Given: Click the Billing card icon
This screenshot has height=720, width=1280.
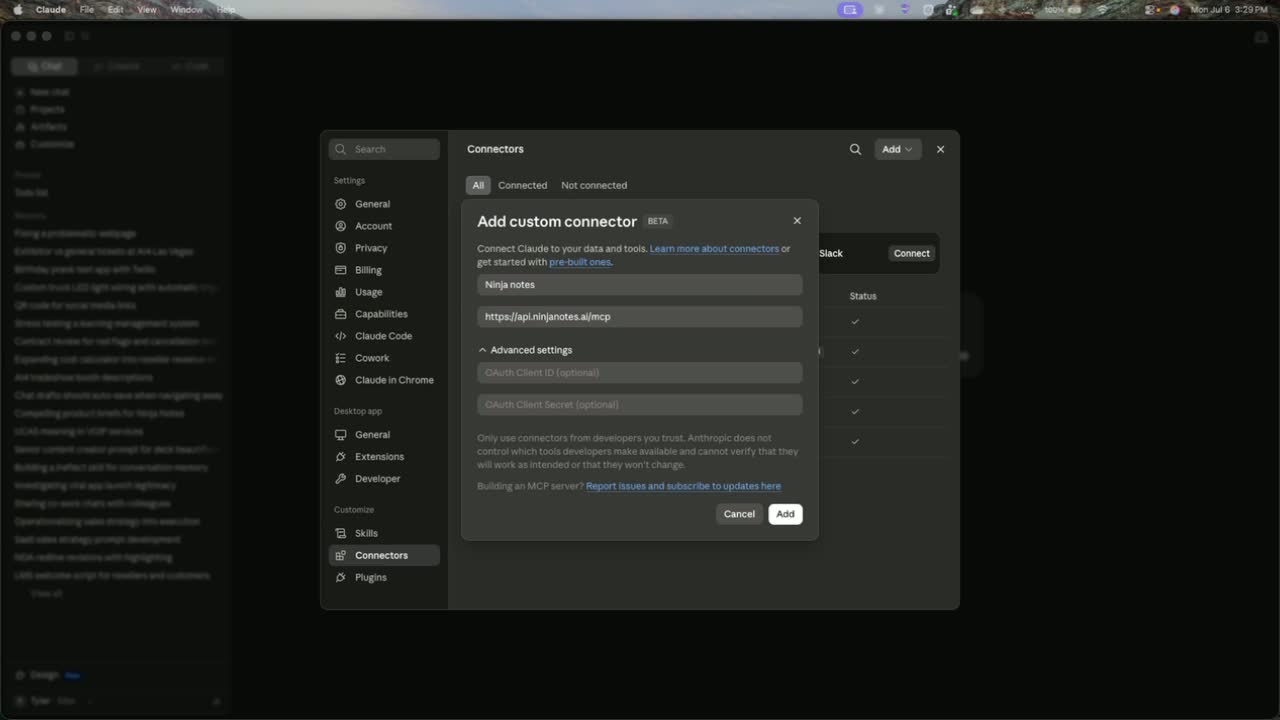Looking at the screenshot, I should [x=341, y=270].
